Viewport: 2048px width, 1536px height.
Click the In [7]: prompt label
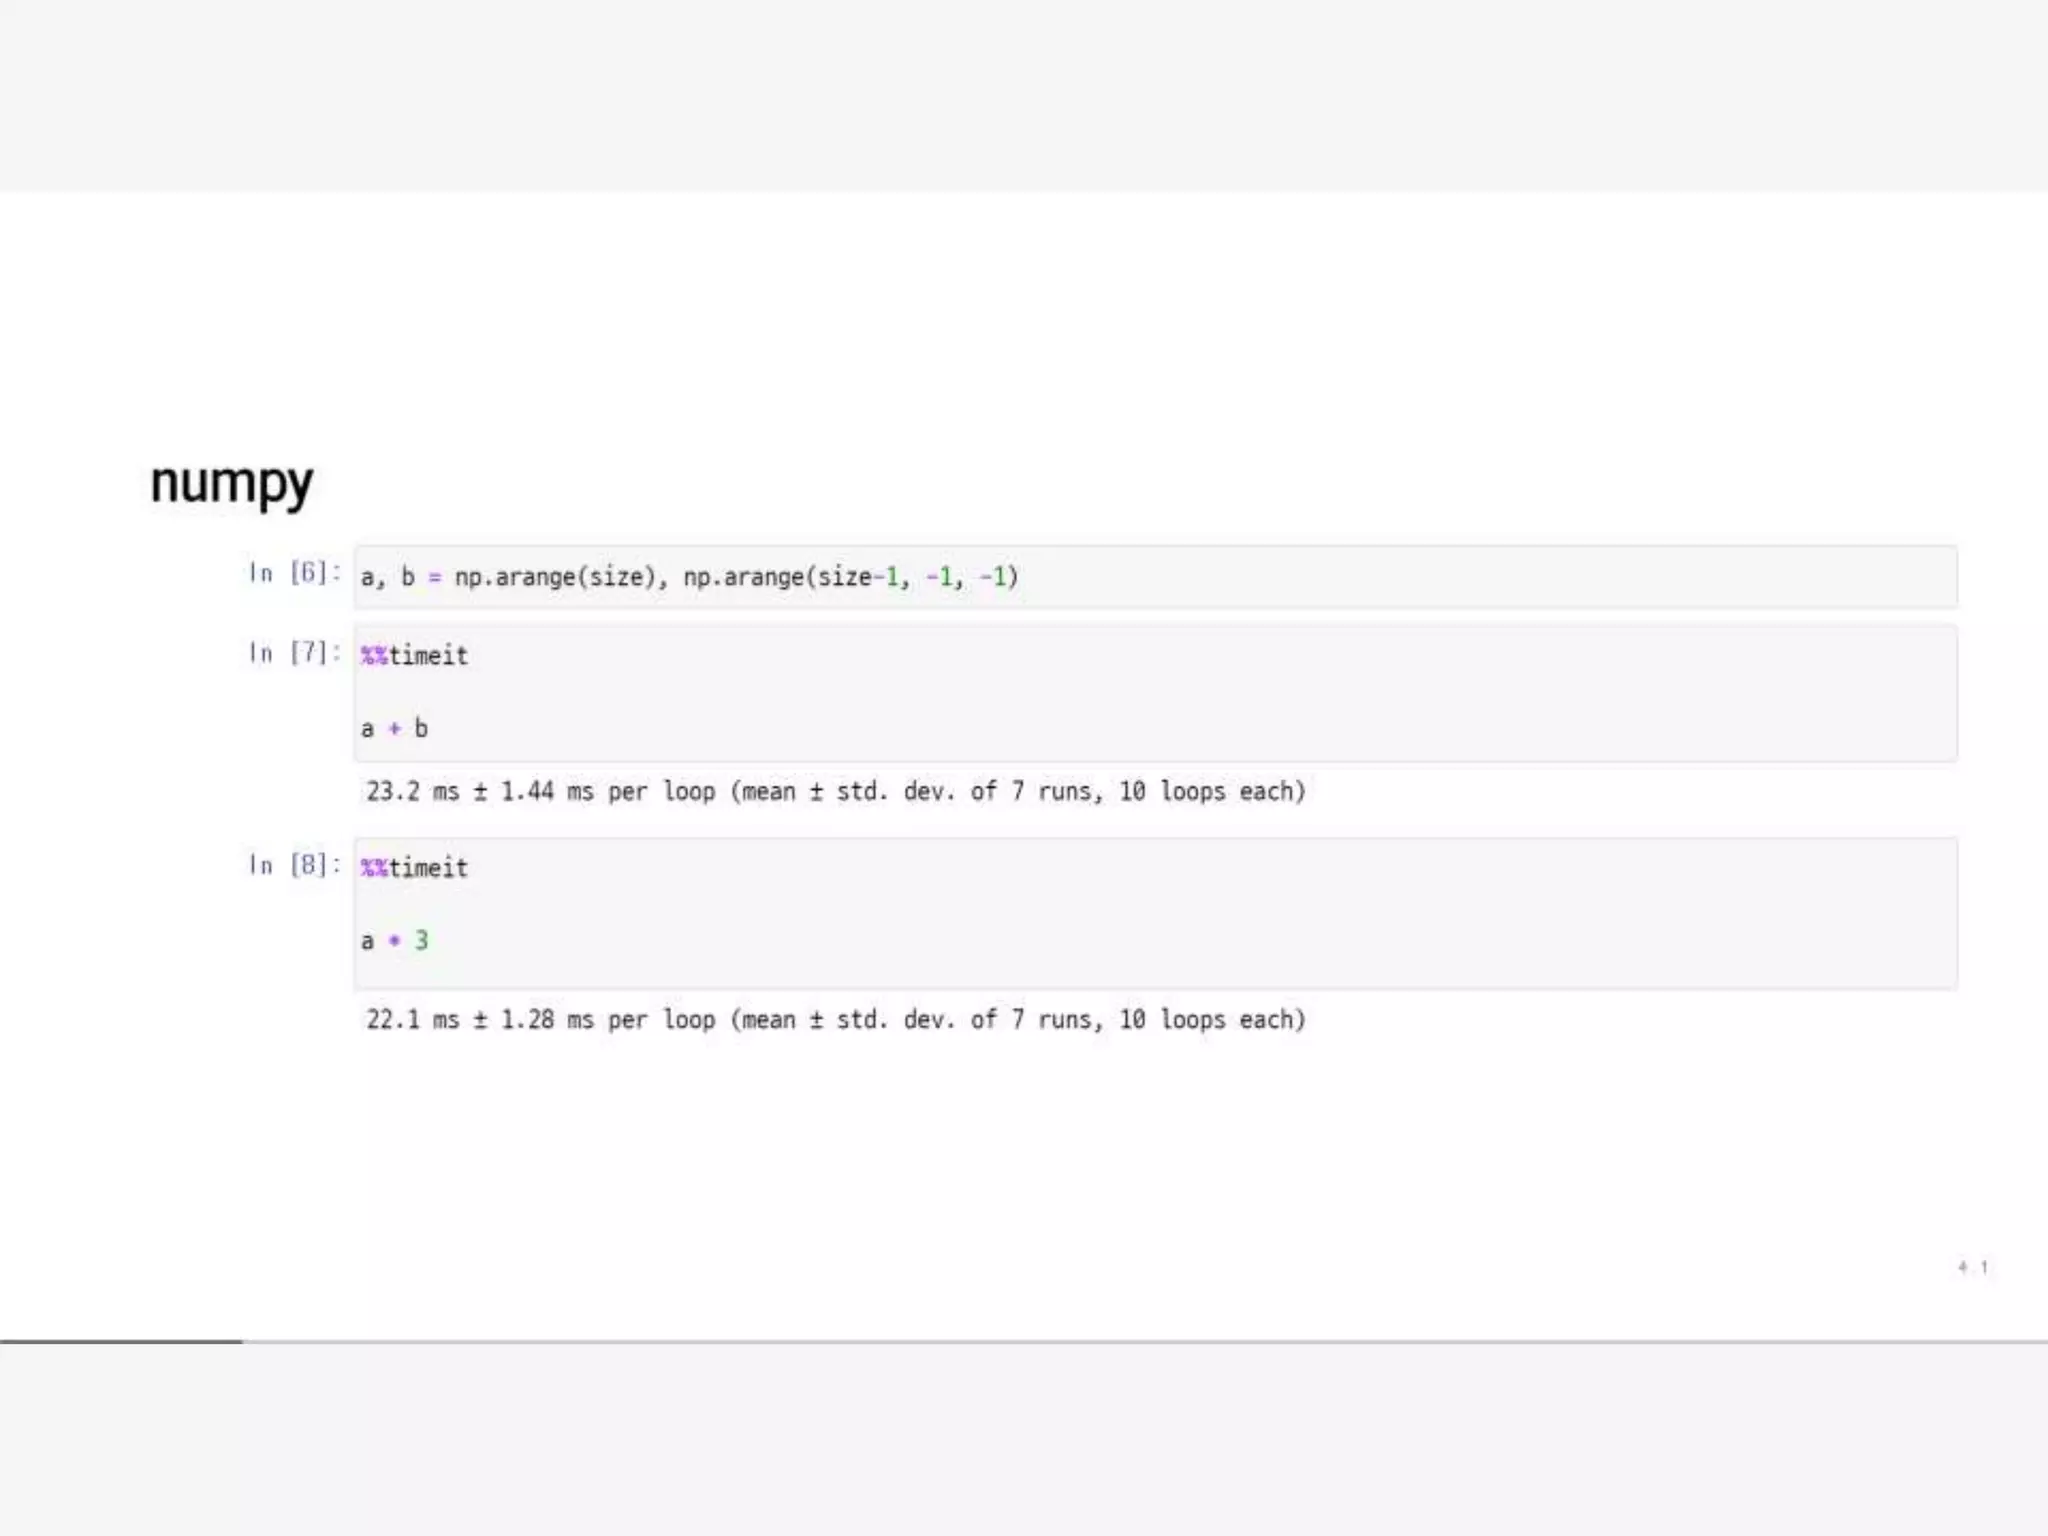tap(294, 653)
